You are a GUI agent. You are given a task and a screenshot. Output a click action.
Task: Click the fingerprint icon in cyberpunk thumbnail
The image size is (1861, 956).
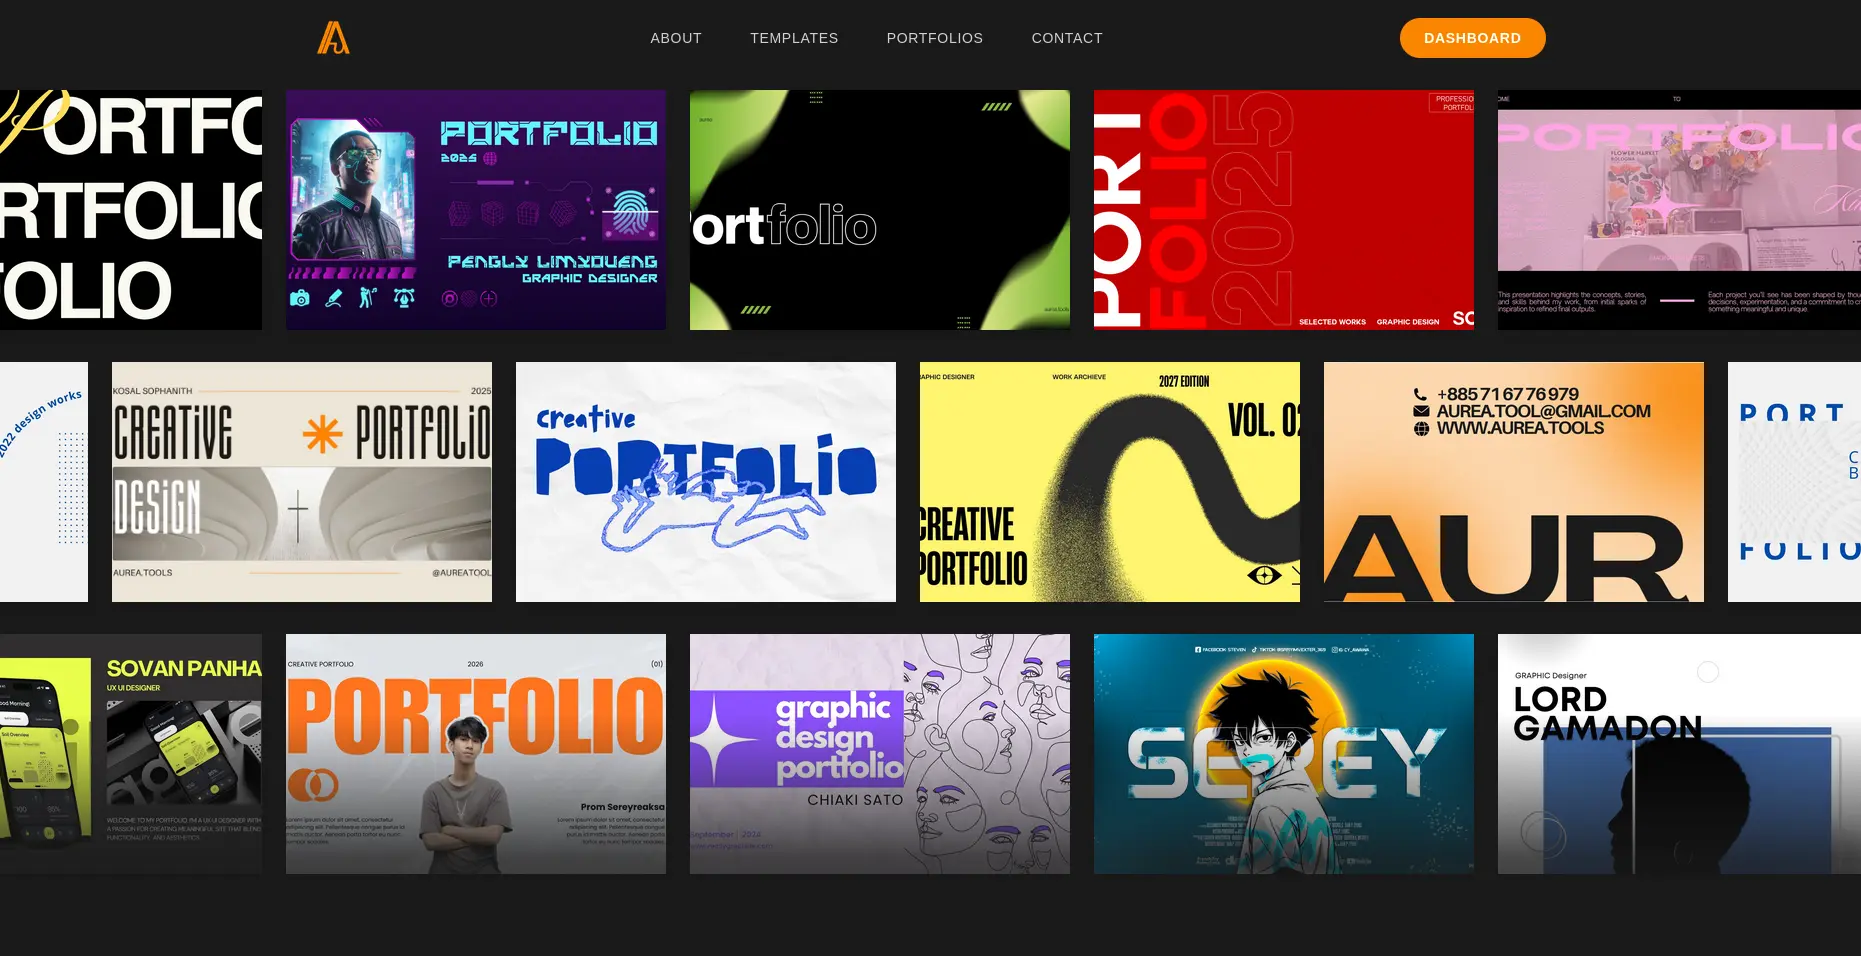pos(631,211)
